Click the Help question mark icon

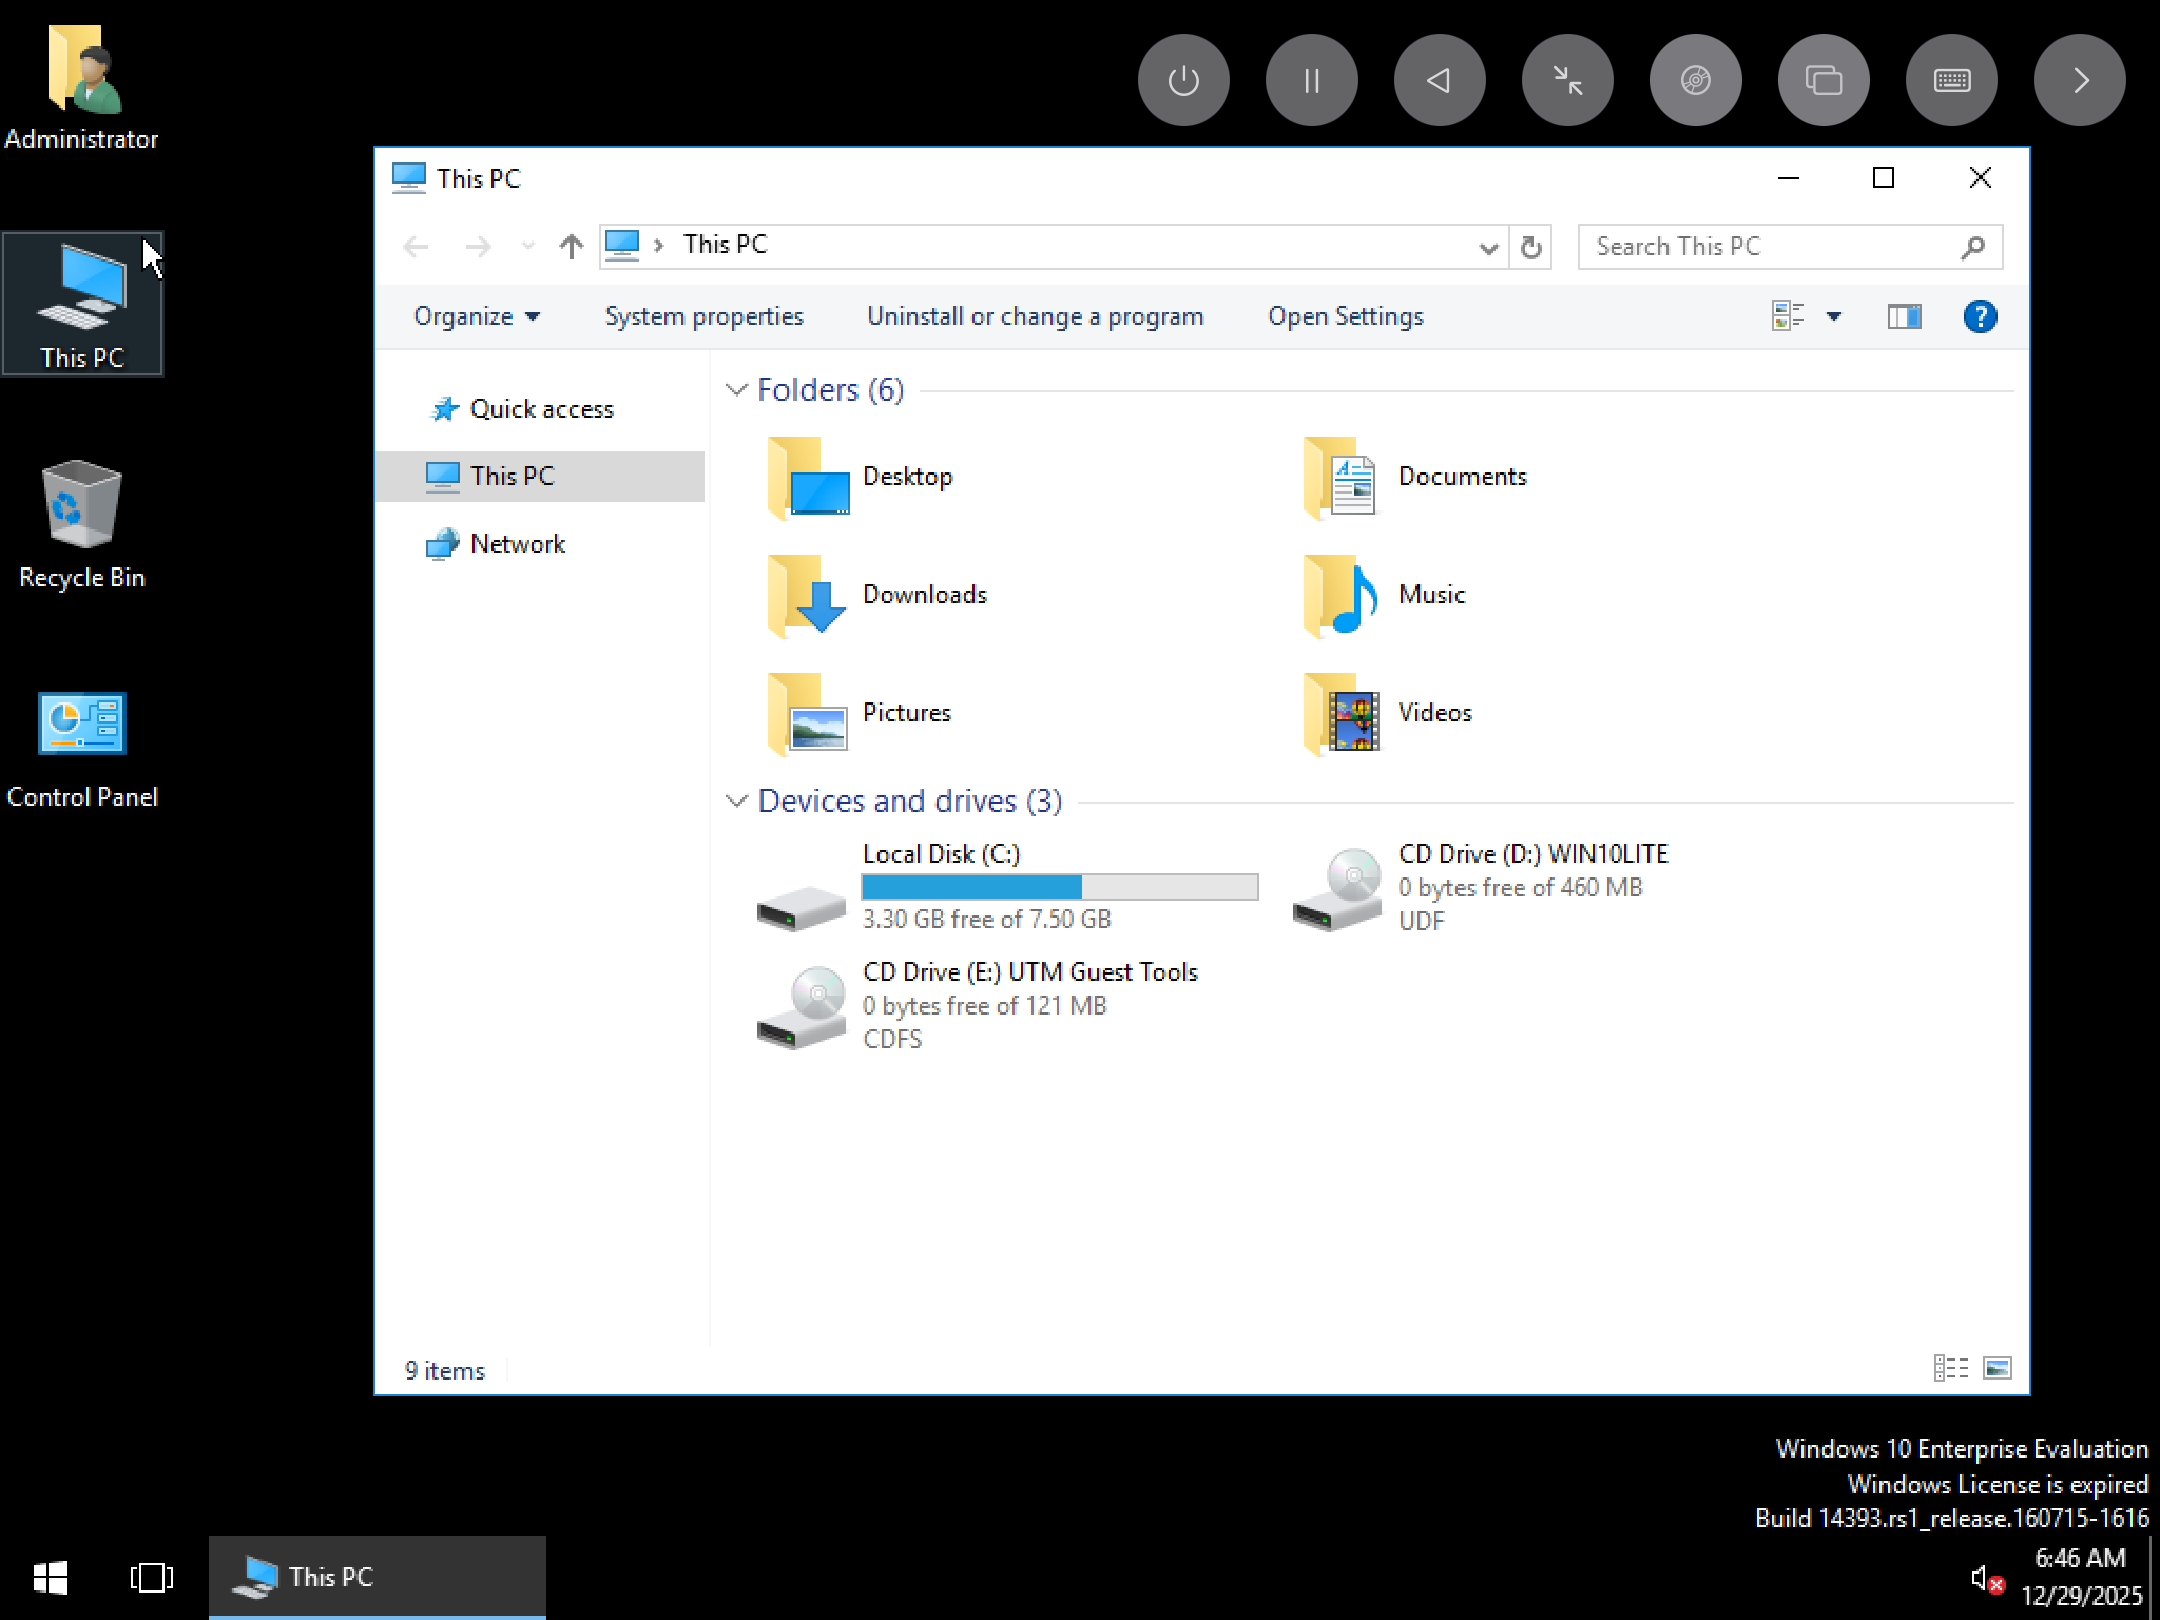pos(1979,317)
